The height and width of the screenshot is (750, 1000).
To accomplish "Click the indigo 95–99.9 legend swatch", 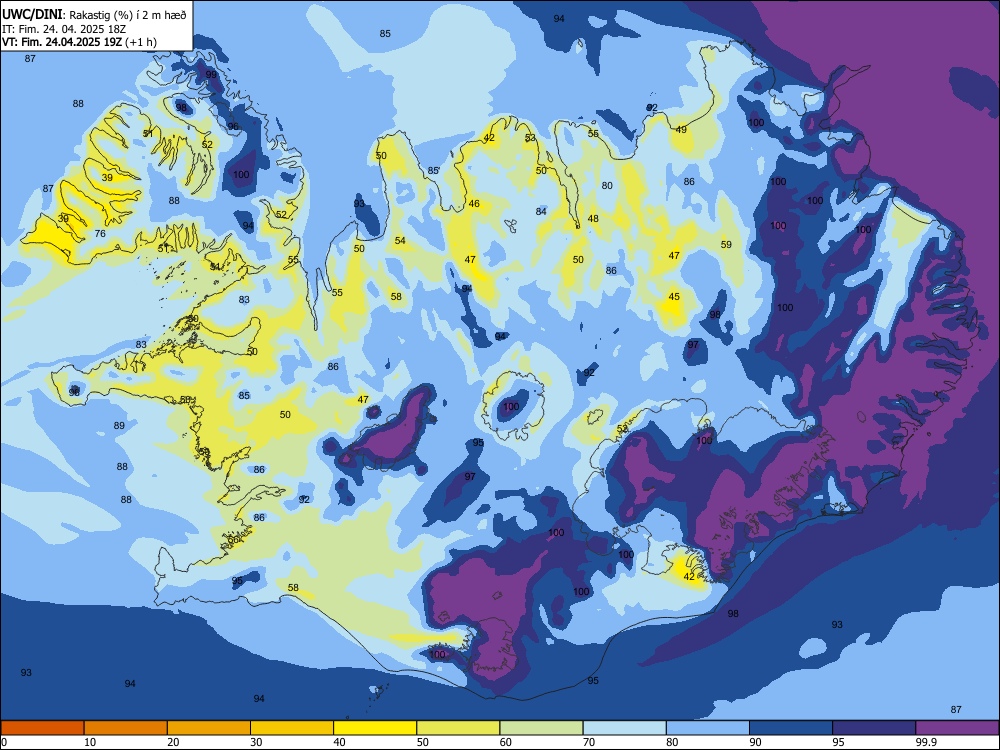I will coord(874,728).
